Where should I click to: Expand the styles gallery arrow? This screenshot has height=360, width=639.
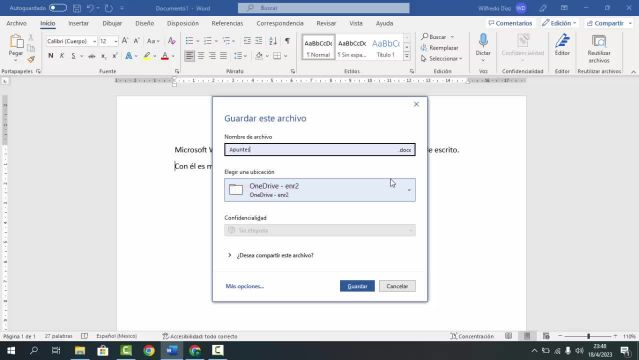(x=407, y=56)
